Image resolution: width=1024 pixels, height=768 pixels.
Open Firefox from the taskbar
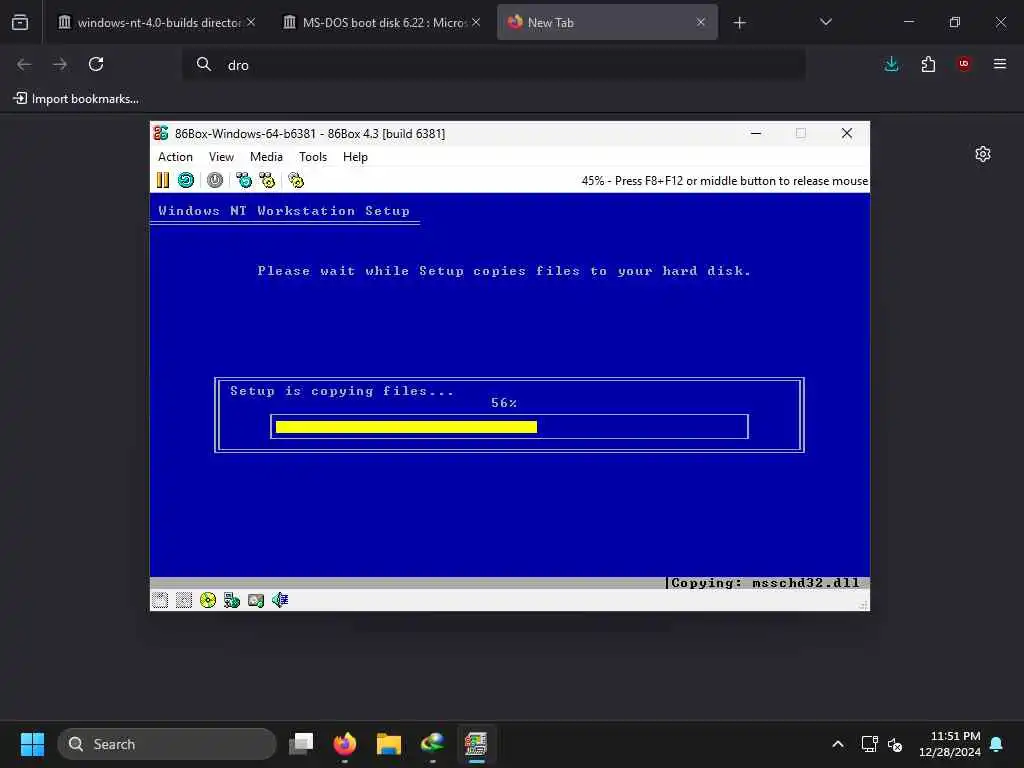click(345, 744)
